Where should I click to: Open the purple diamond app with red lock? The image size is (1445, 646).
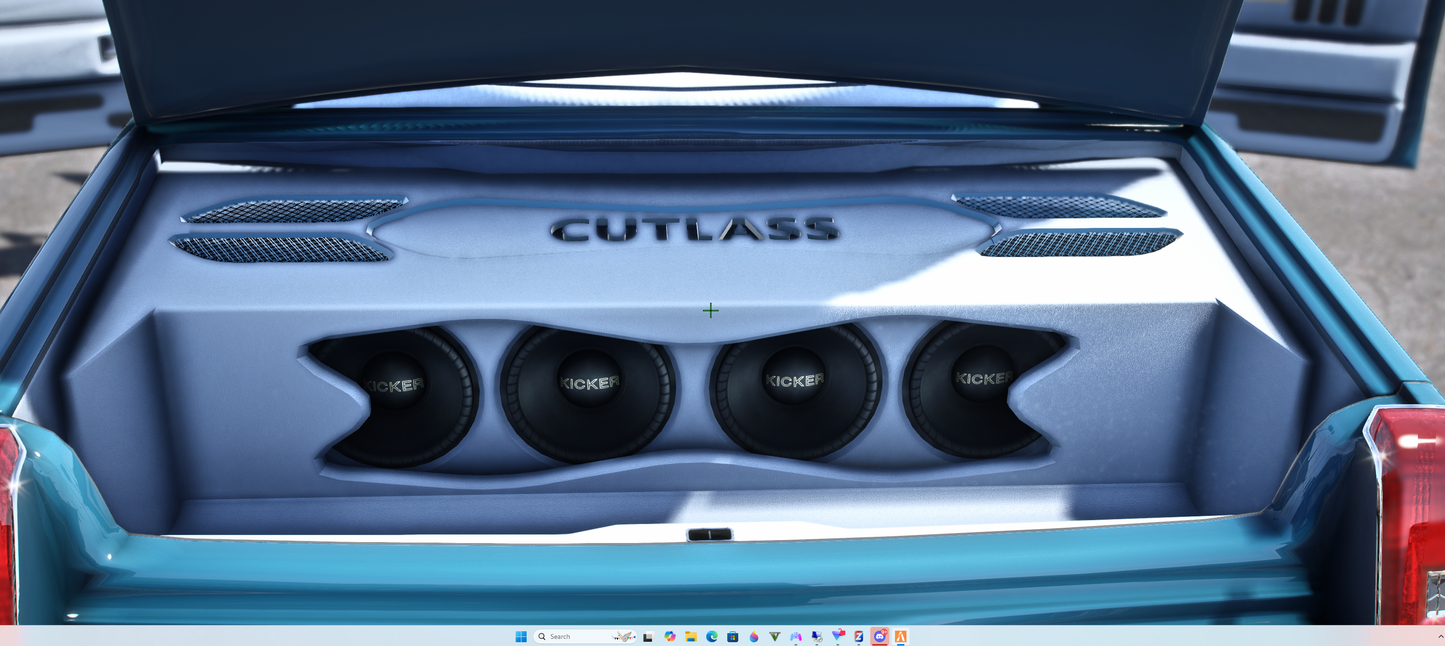[837, 636]
